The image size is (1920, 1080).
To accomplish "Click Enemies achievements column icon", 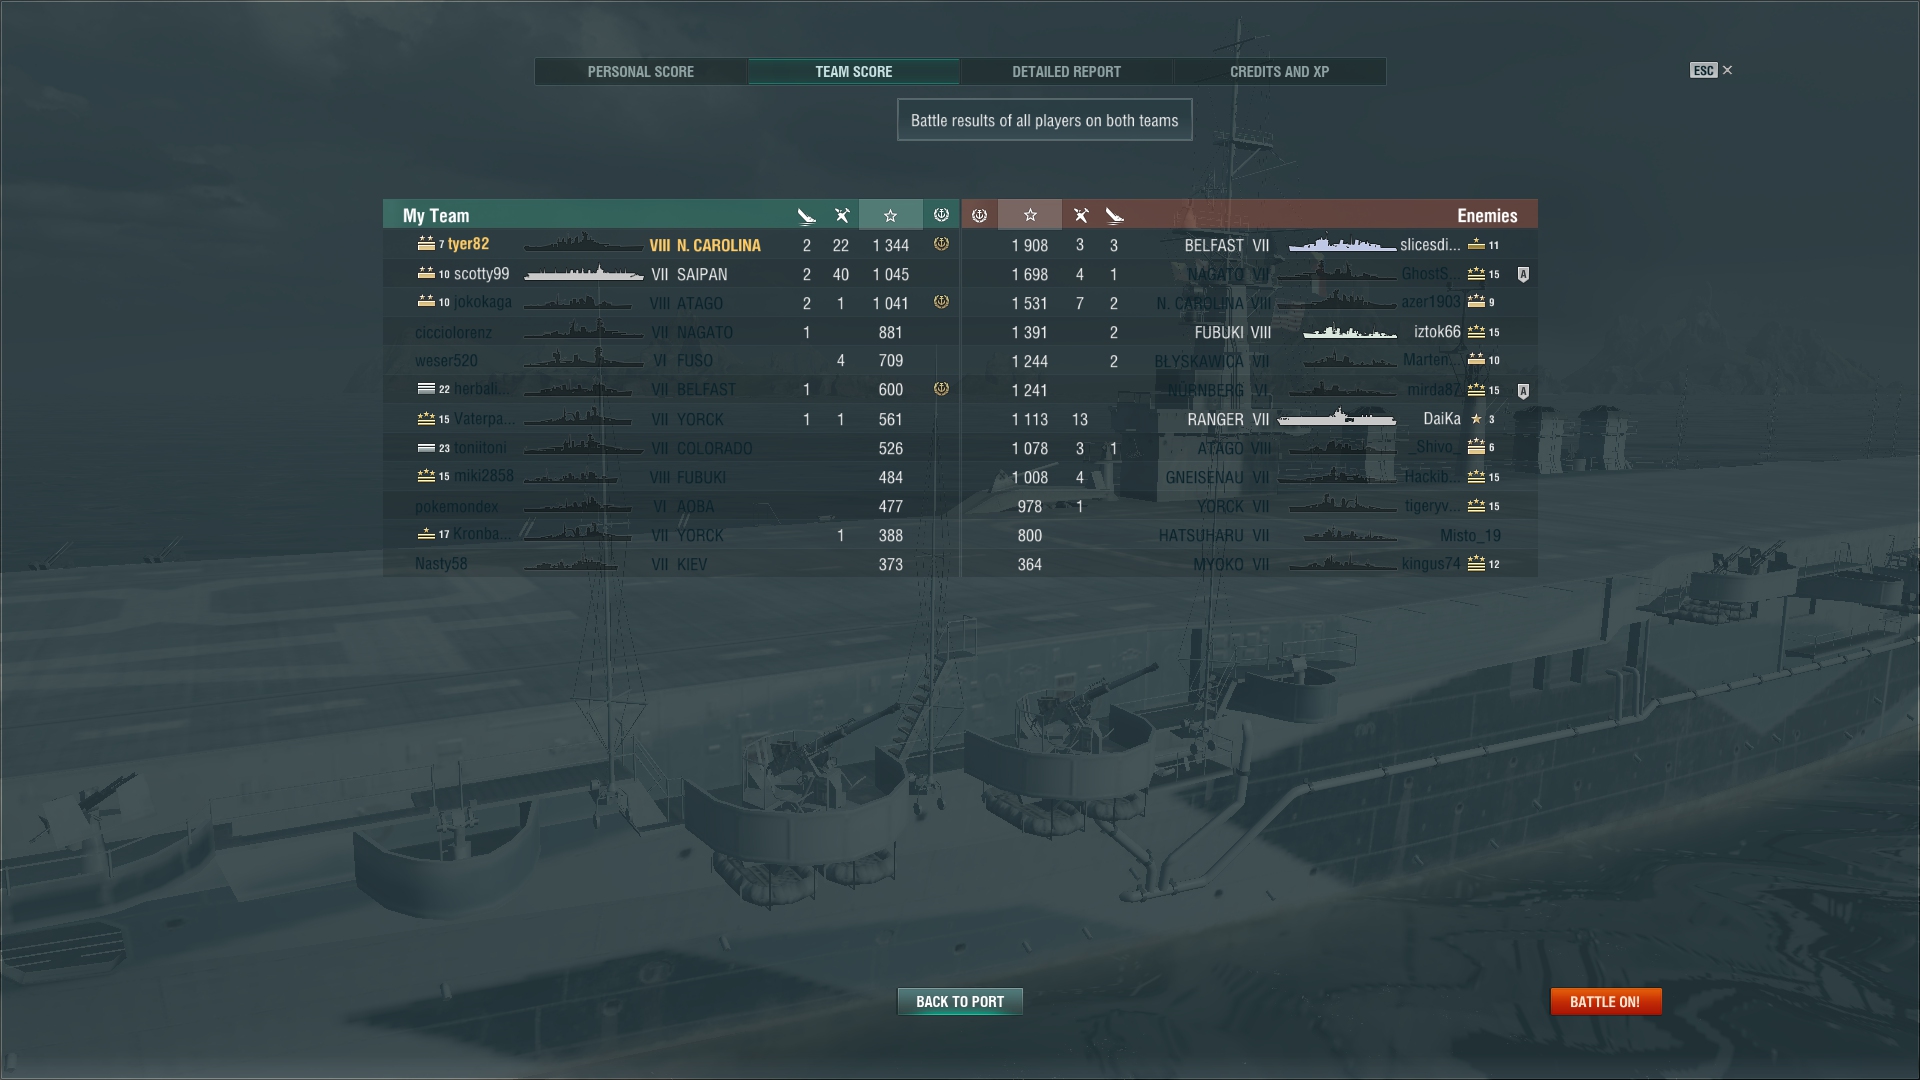I will [979, 215].
